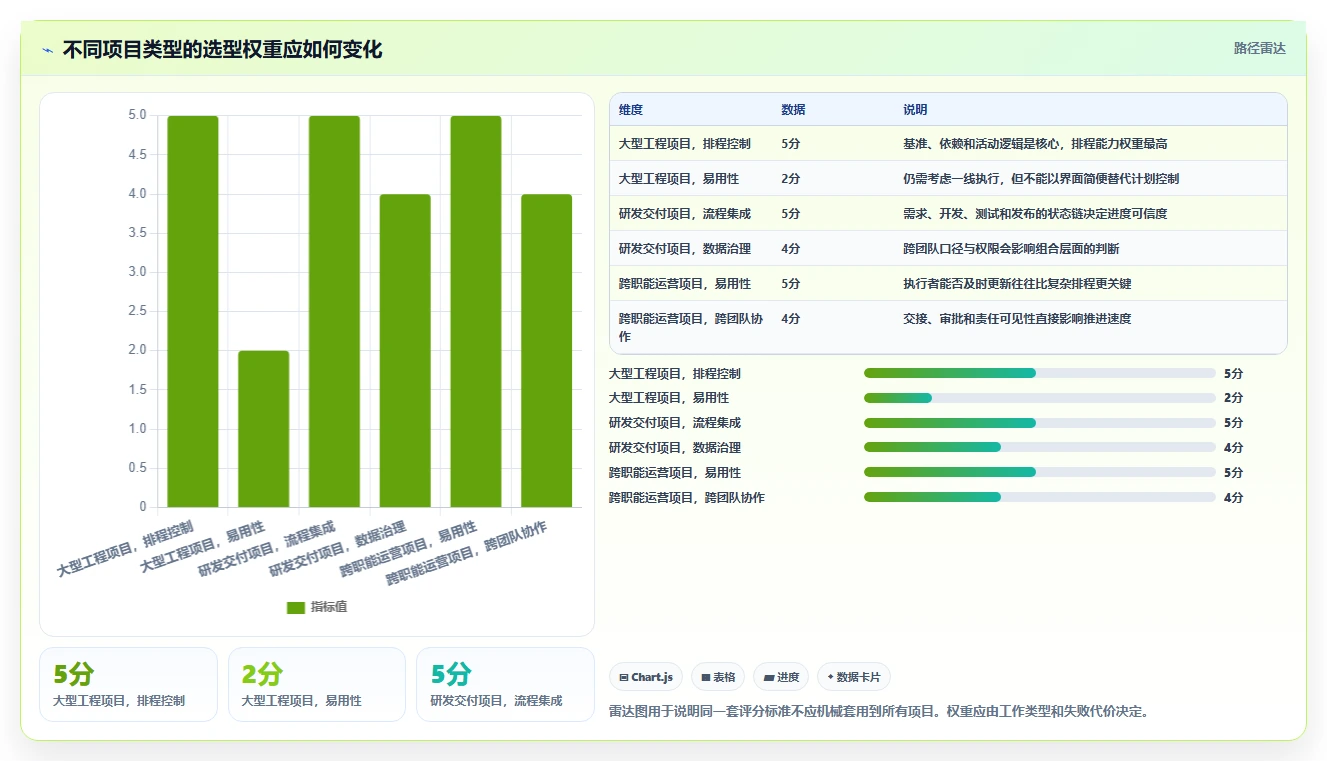Click the 表格 tag button

click(718, 677)
